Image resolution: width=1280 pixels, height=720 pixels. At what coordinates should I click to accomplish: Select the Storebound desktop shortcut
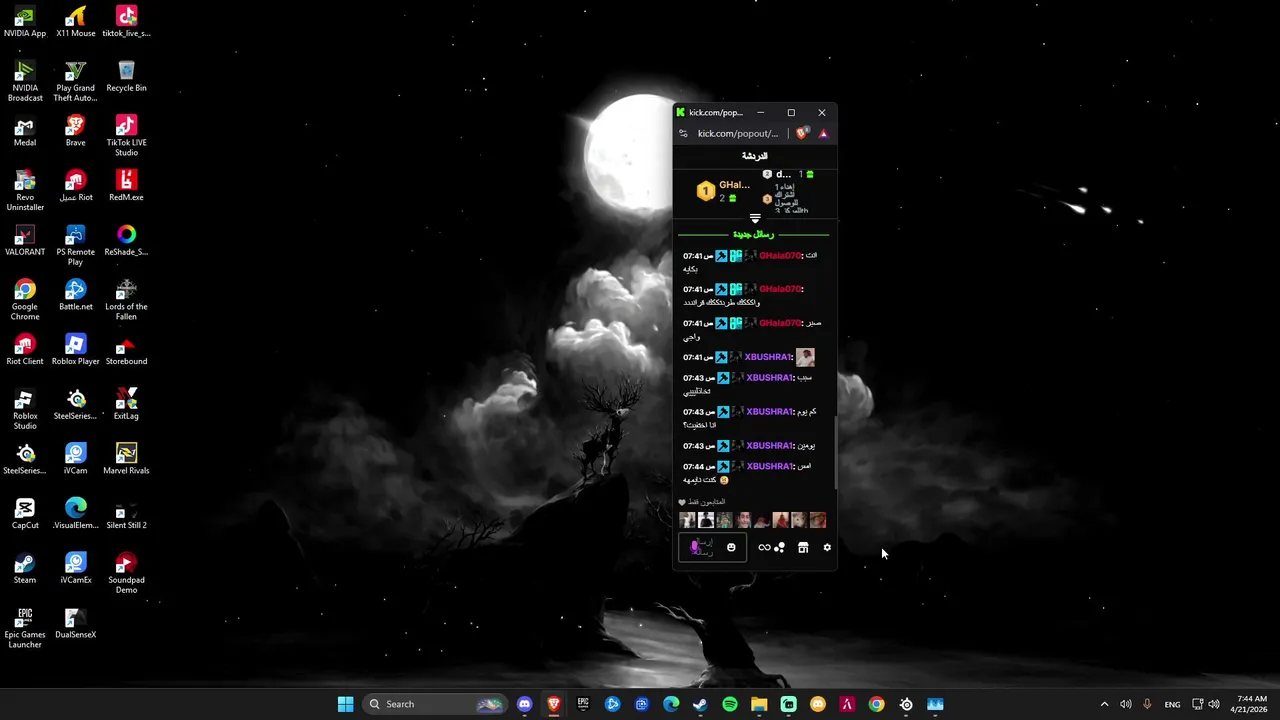pyautogui.click(x=126, y=350)
